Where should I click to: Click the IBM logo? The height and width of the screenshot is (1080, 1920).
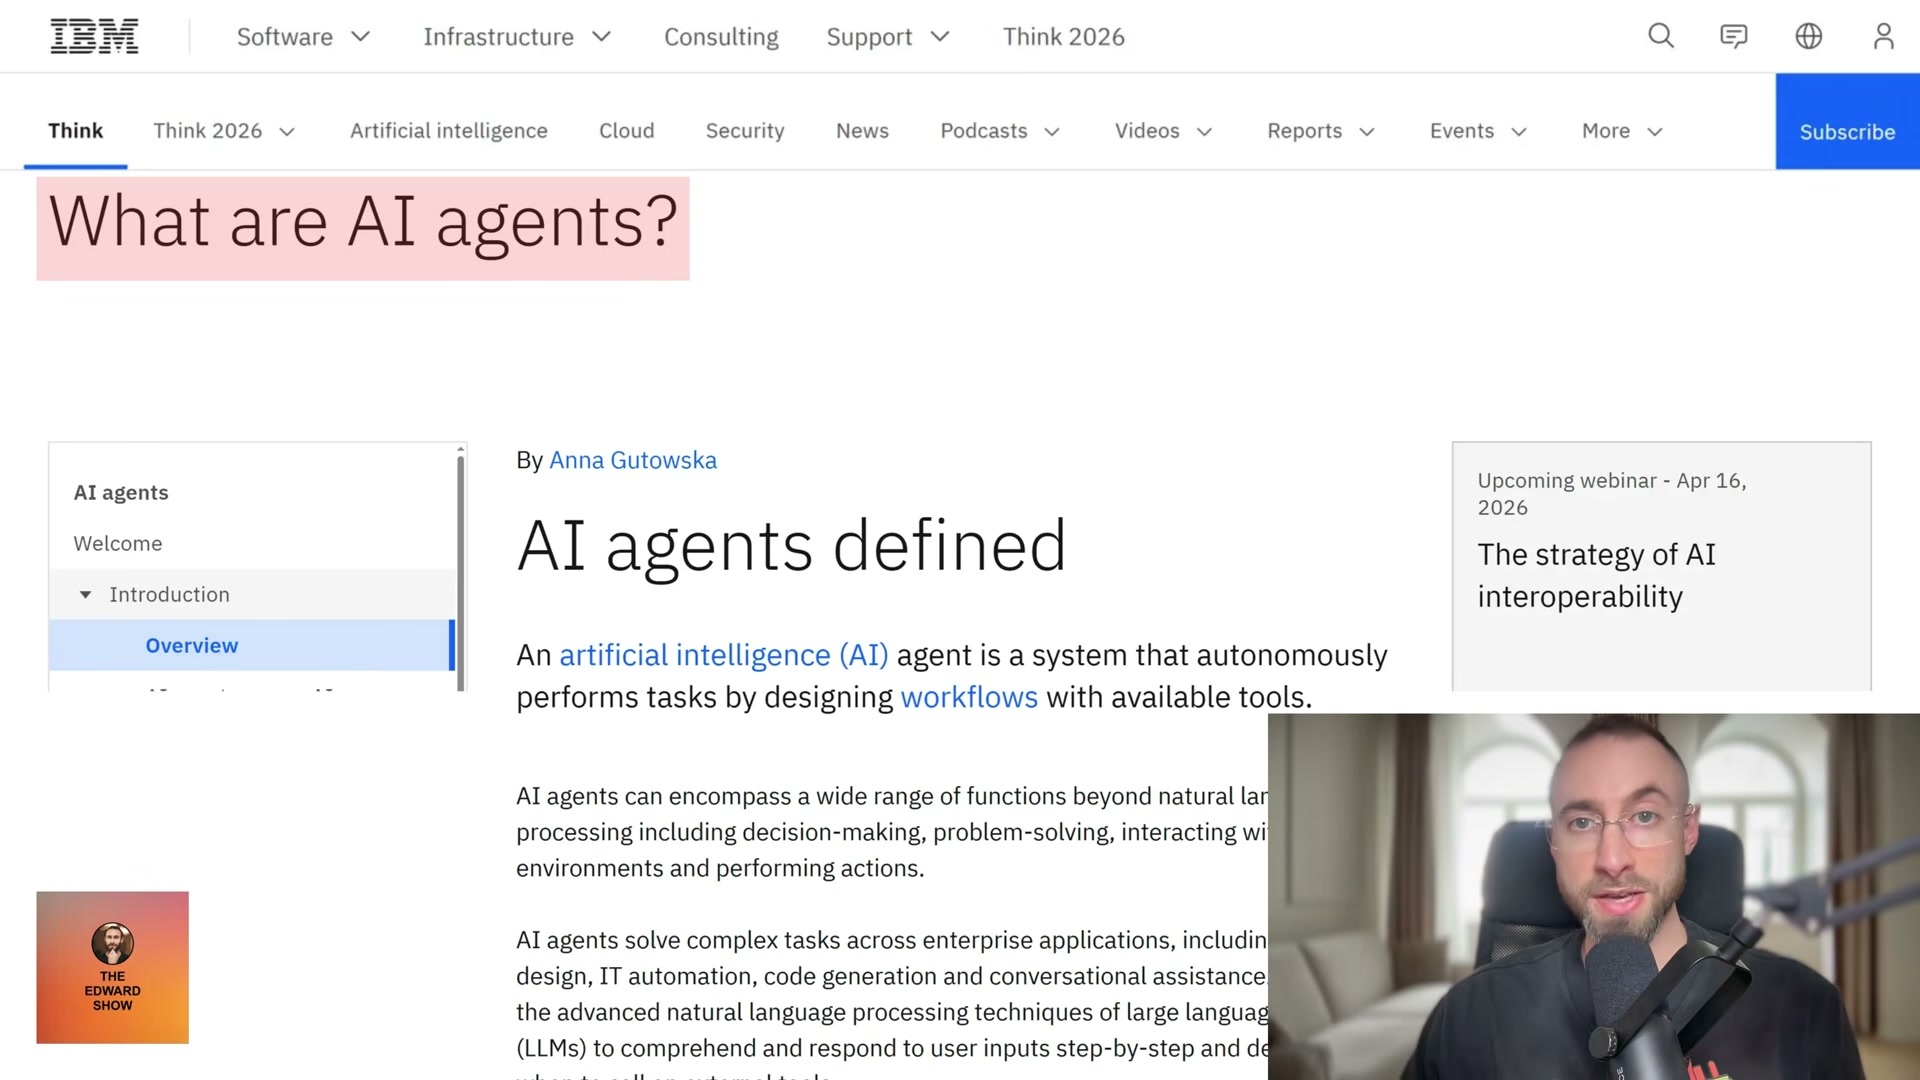[94, 35]
